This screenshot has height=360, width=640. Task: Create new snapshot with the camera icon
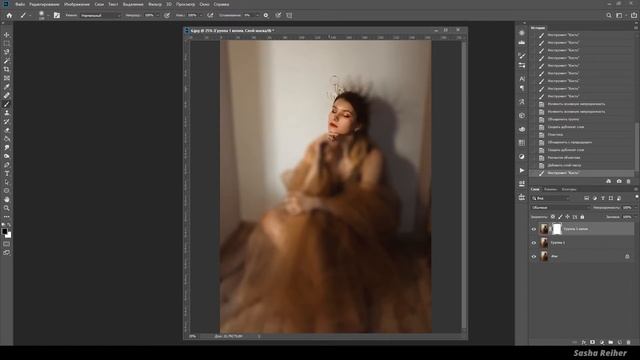[x=619, y=181]
